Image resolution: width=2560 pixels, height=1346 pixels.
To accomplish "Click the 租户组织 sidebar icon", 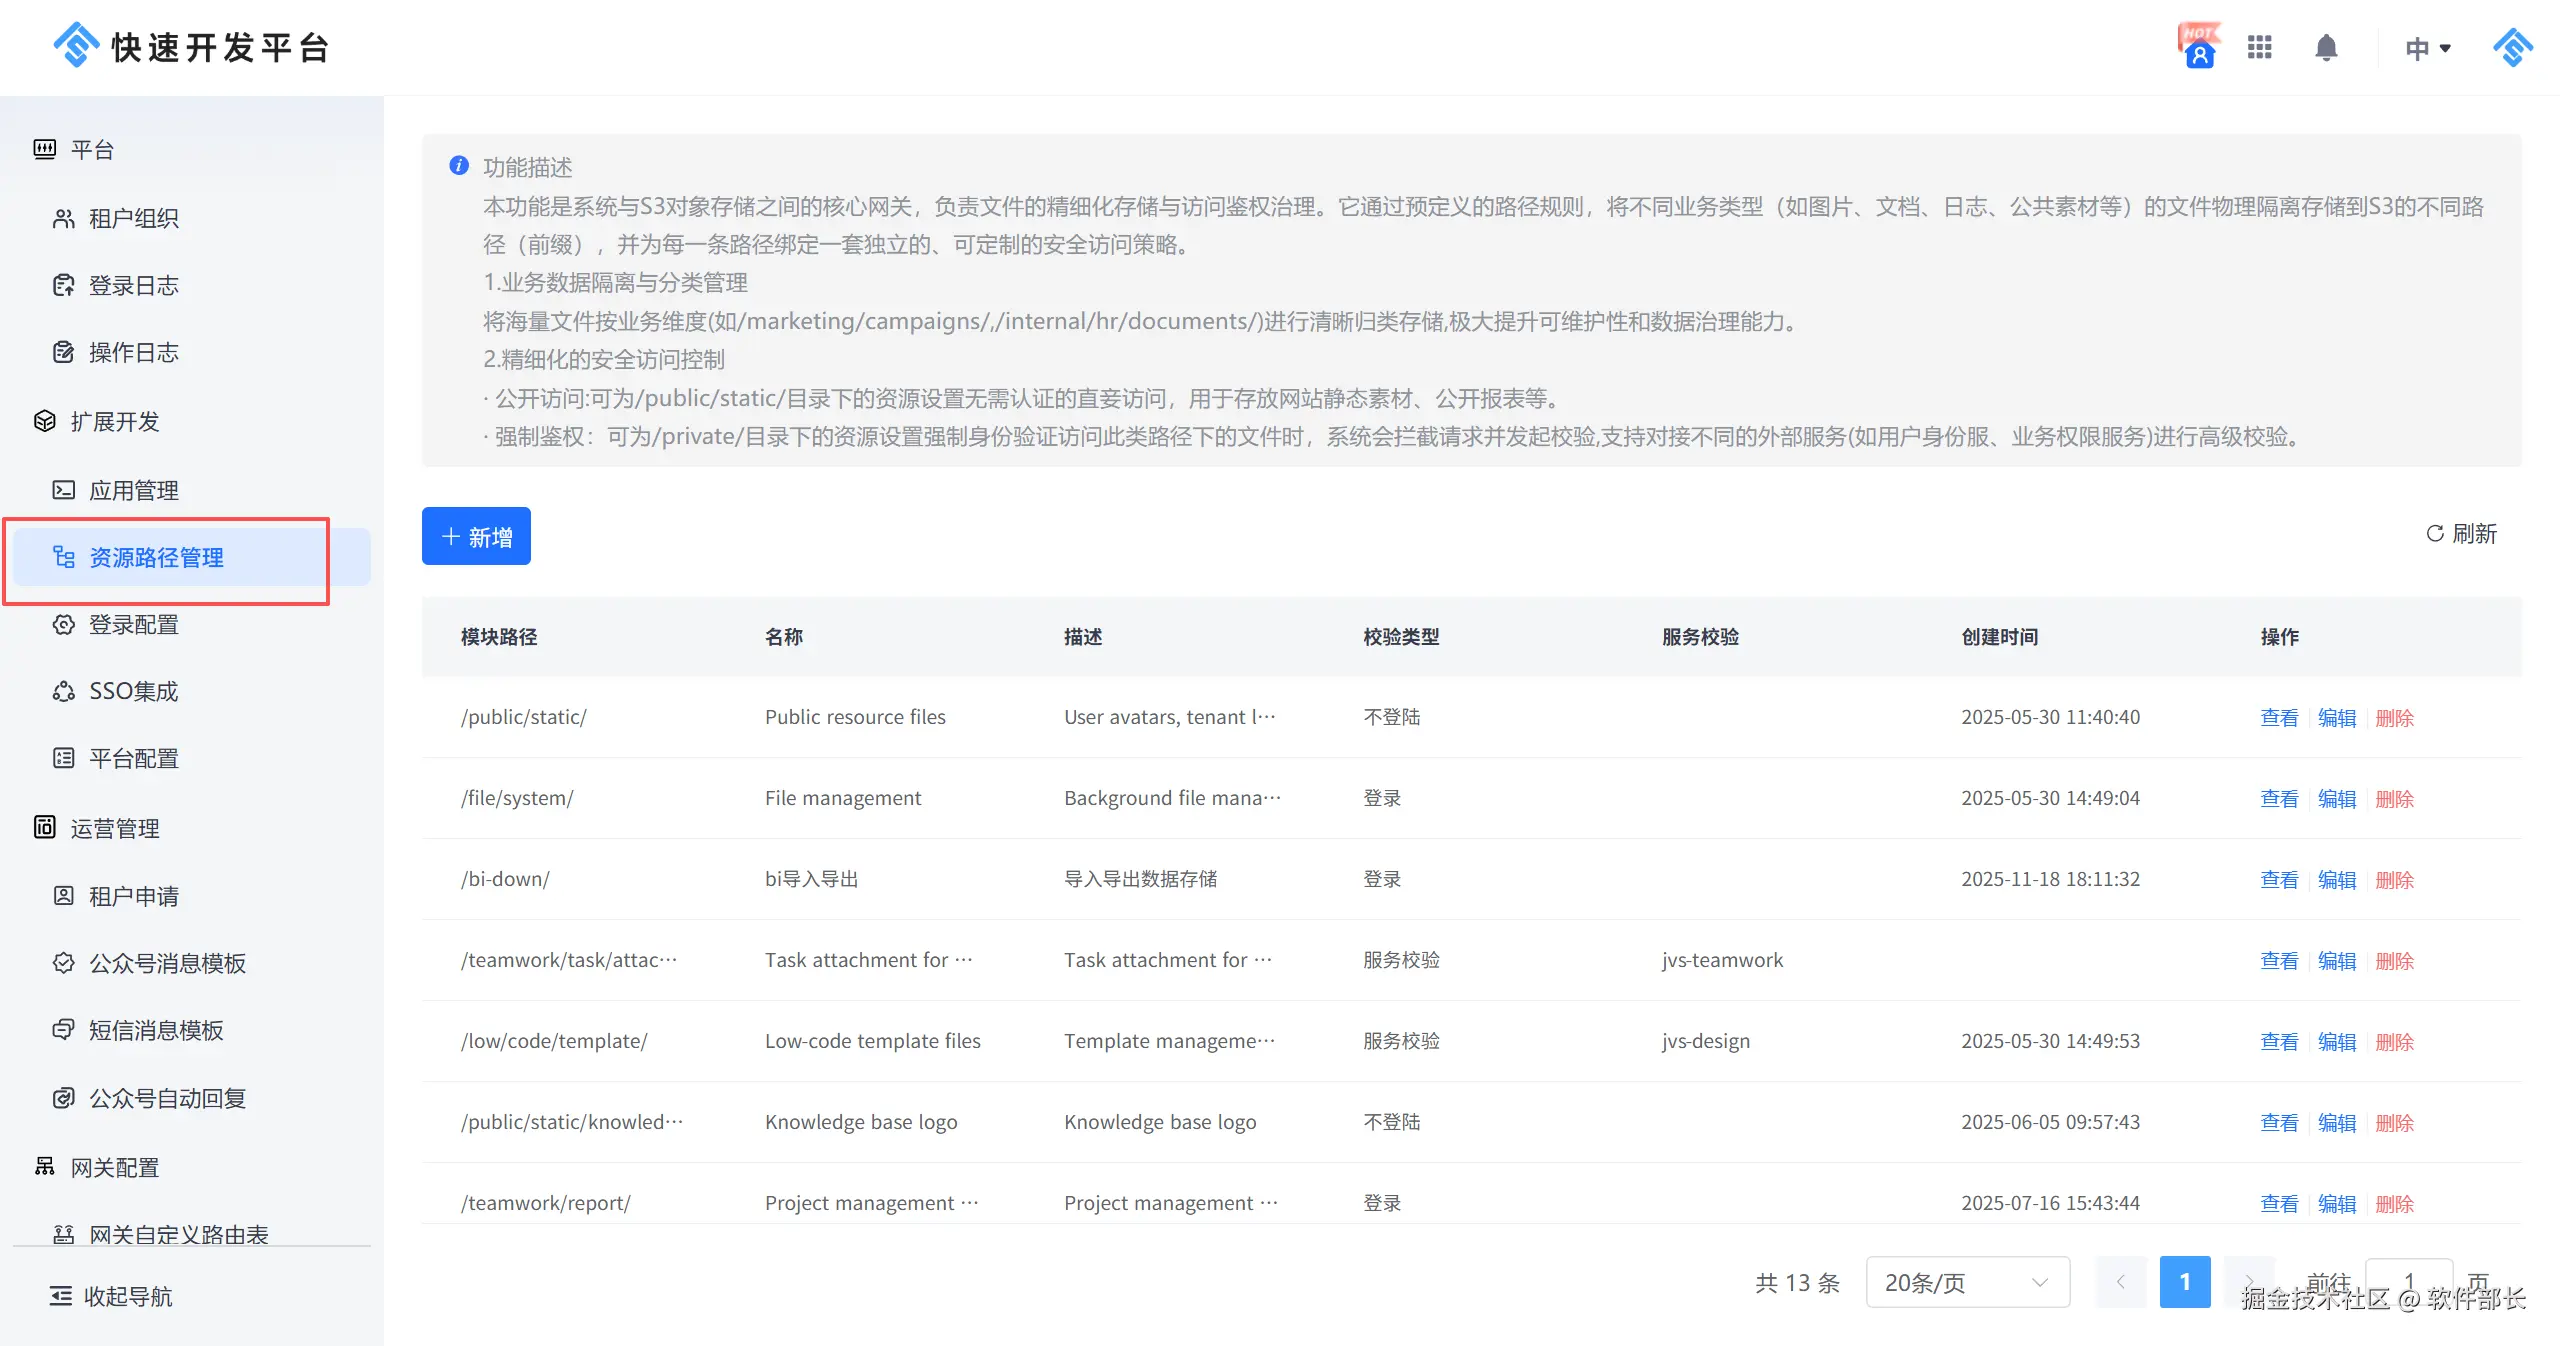I will pyautogui.click(x=64, y=218).
